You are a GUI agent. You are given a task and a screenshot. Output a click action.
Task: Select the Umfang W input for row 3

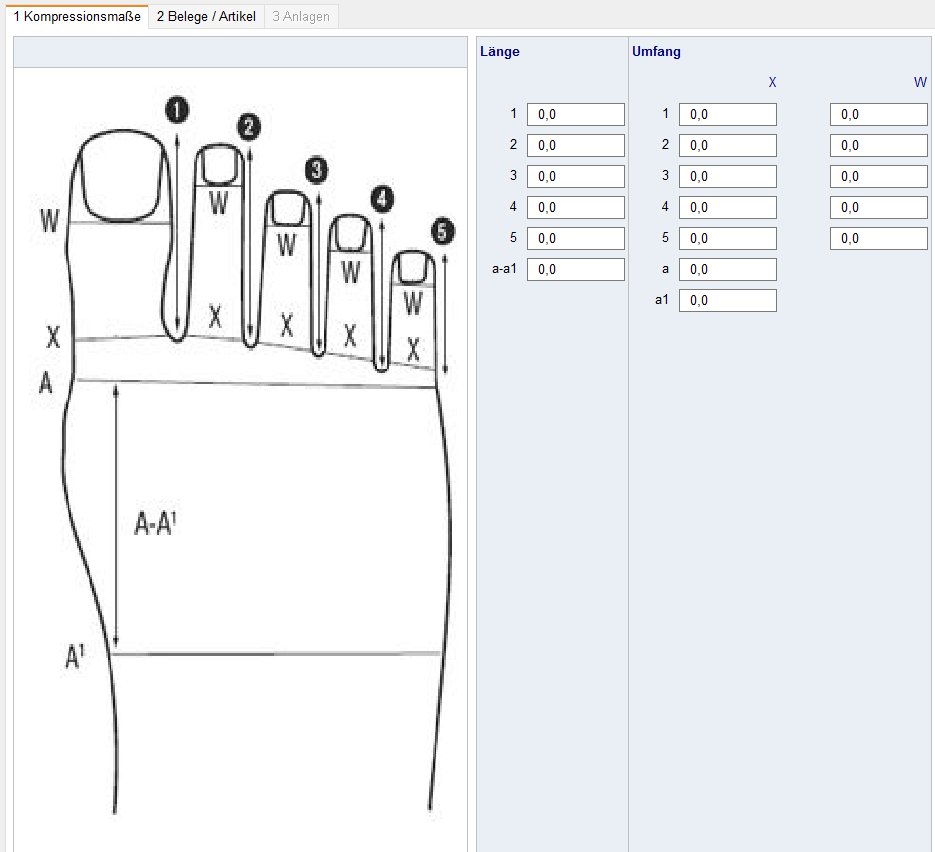pos(879,177)
